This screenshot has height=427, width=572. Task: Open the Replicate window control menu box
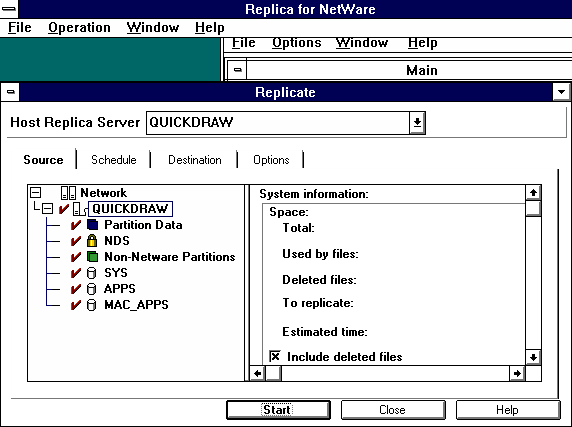click(10, 92)
